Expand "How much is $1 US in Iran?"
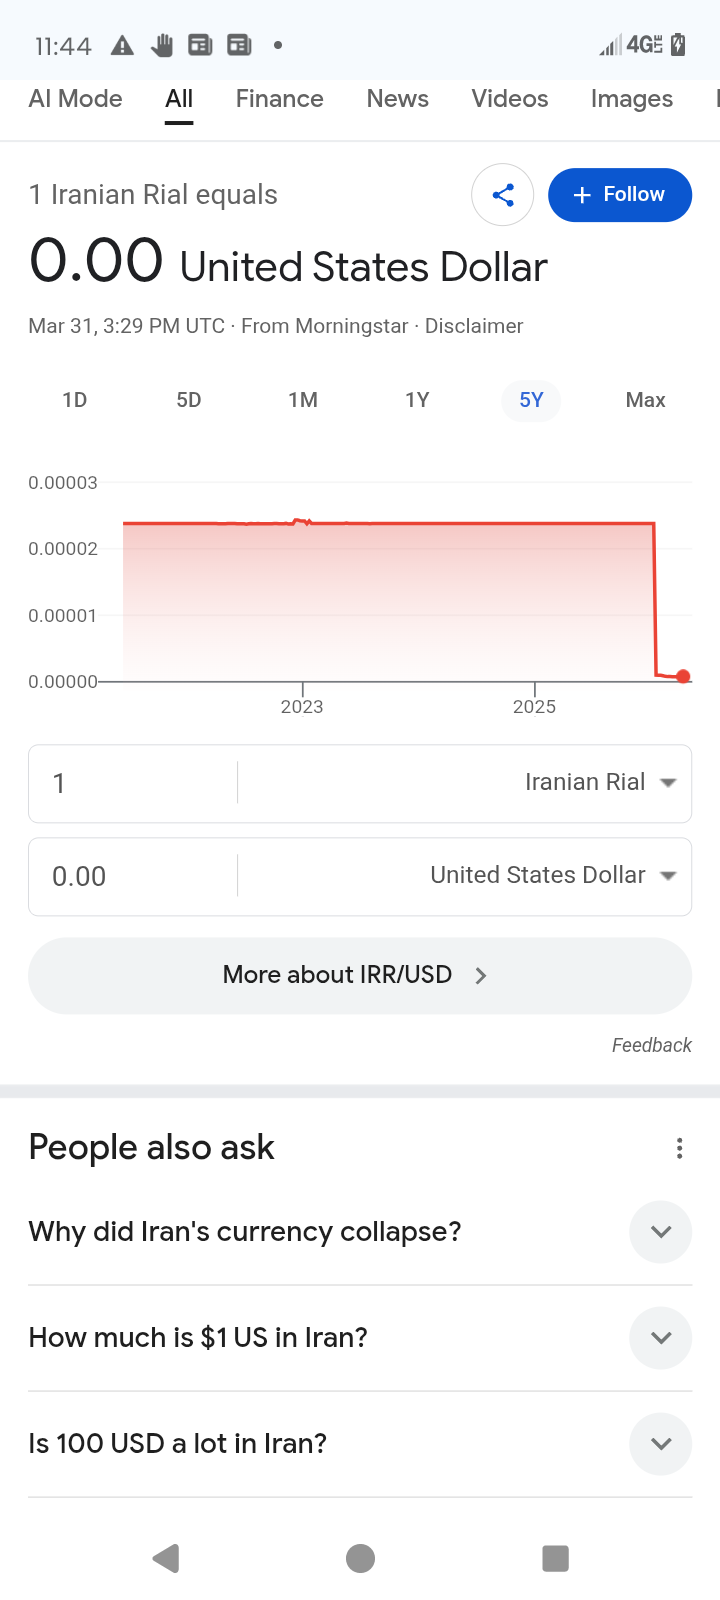 660,1338
